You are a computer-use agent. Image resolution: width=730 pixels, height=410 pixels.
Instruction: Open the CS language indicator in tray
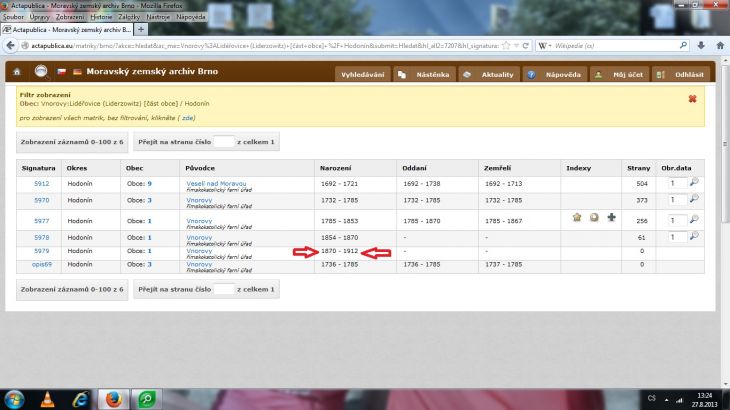click(x=651, y=399)
